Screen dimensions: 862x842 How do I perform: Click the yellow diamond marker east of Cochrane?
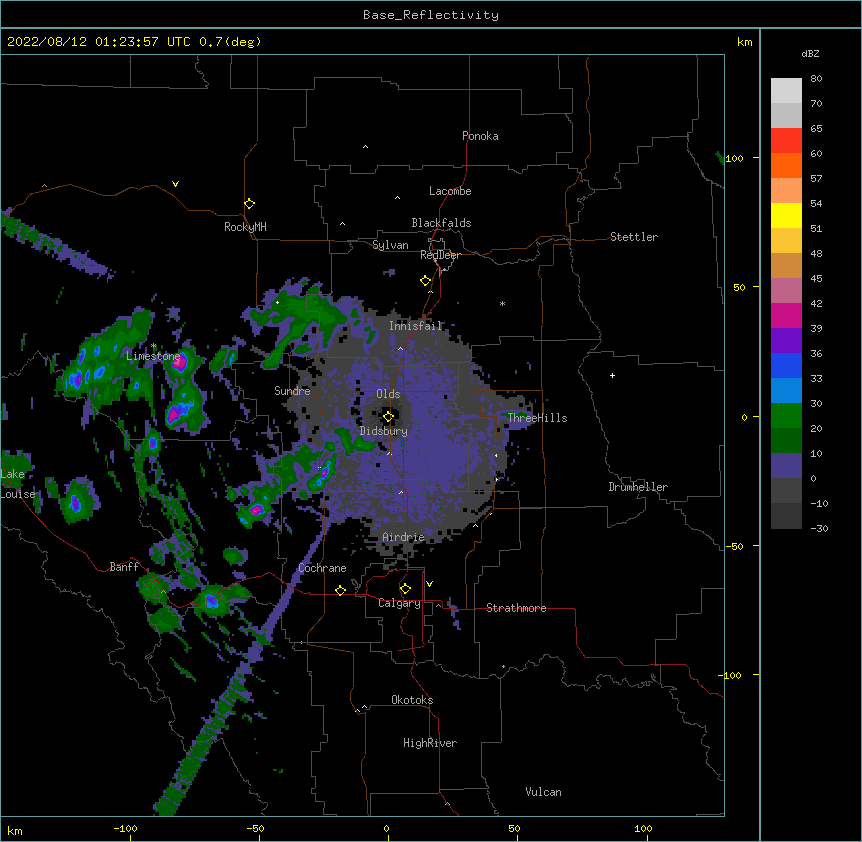(x=340, y=590)
